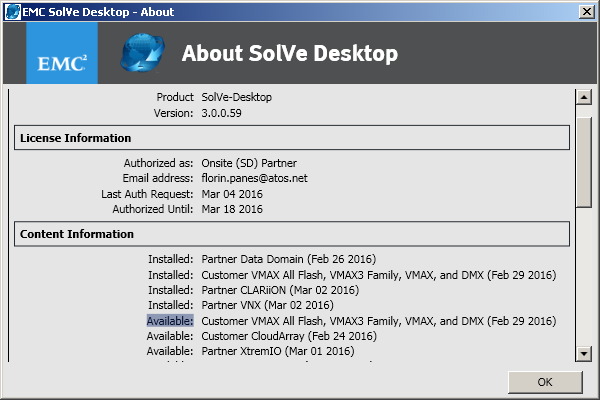
Task: Click the scrollbar up arrow
Action: pos(584,97)
